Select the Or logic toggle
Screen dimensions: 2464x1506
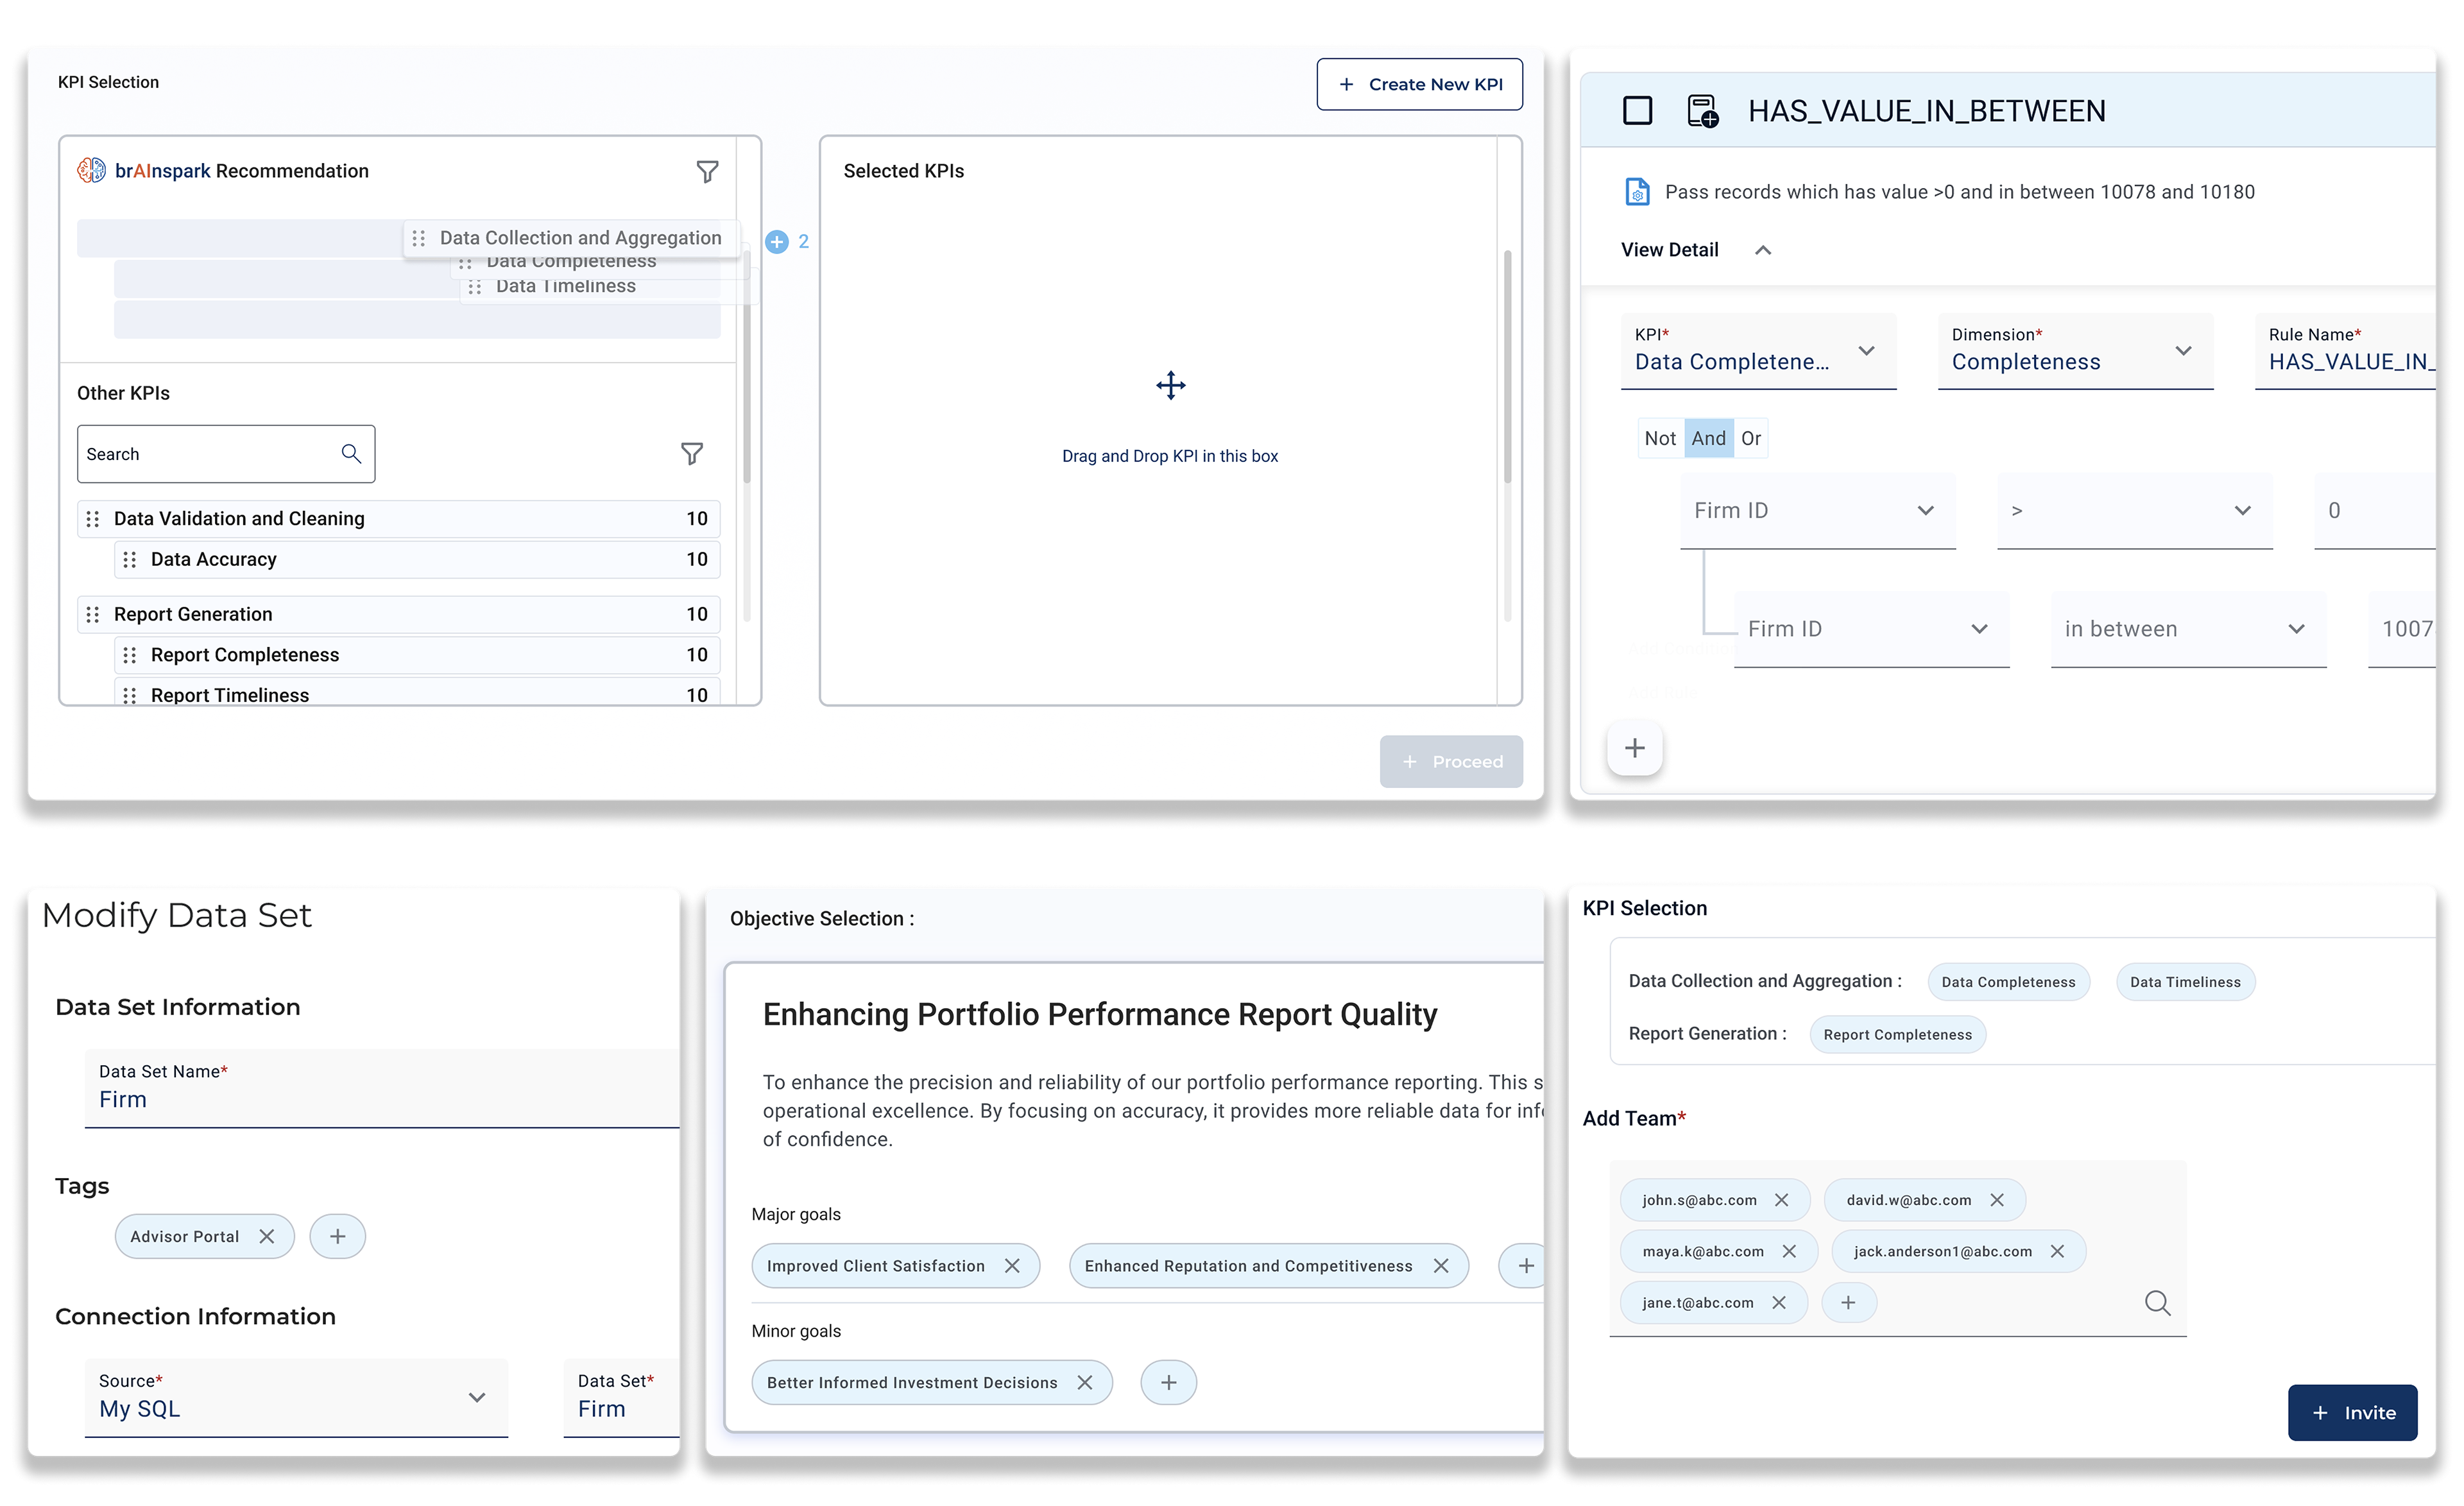(1750, 438)
